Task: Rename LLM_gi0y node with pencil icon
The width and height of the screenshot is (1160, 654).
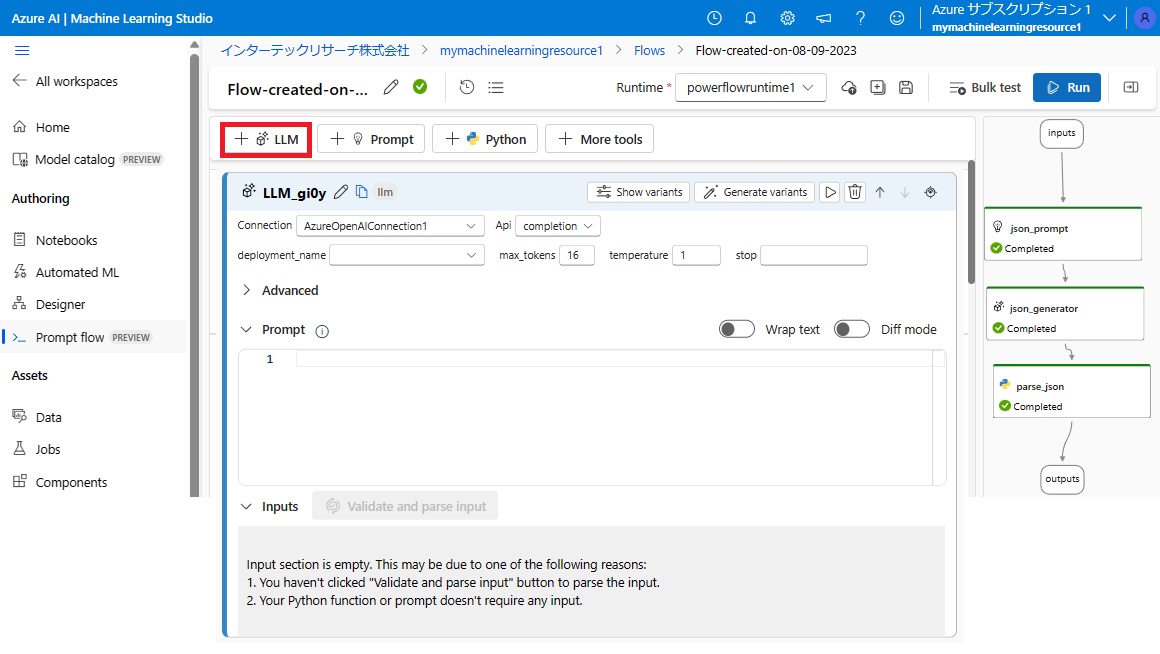Action: click(x=340, y=192)
